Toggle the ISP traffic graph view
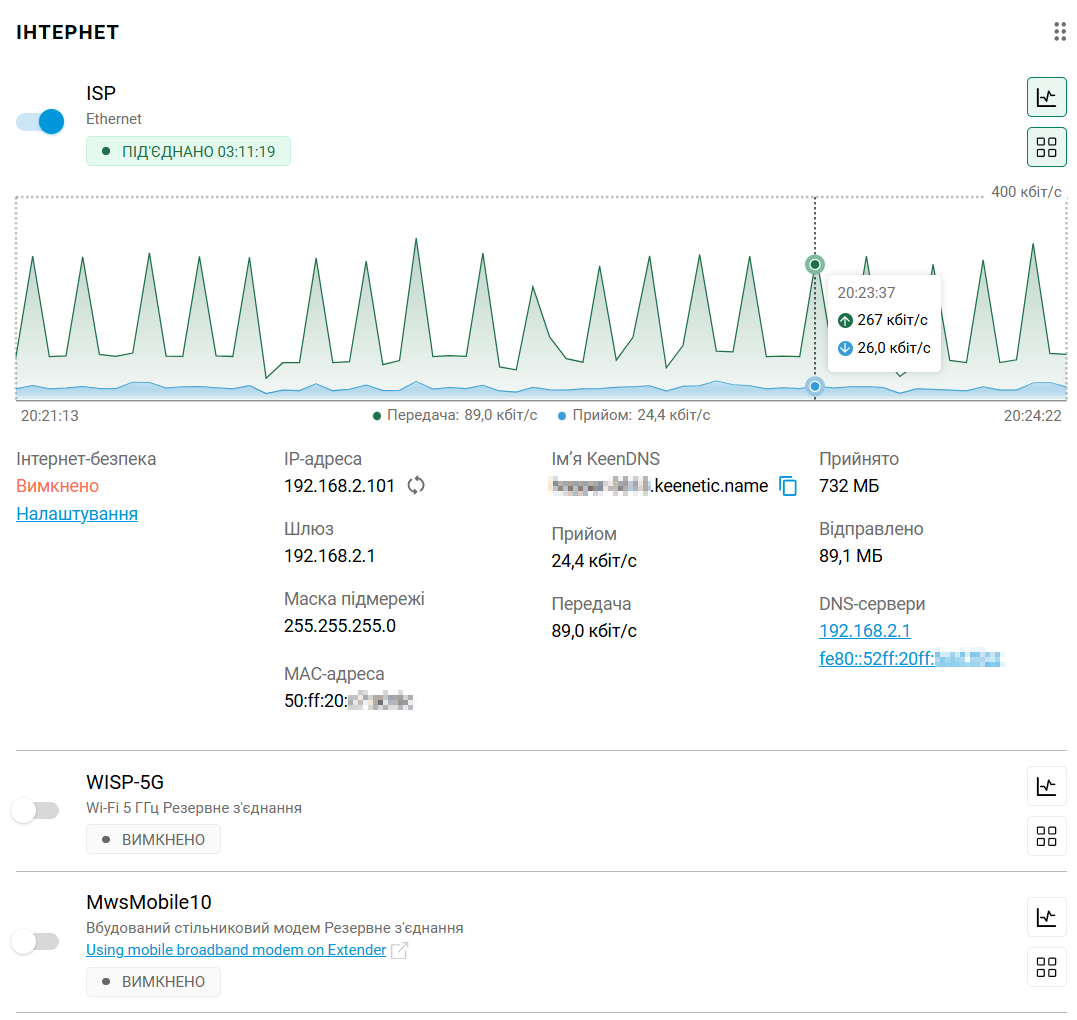 point(1046,97)
